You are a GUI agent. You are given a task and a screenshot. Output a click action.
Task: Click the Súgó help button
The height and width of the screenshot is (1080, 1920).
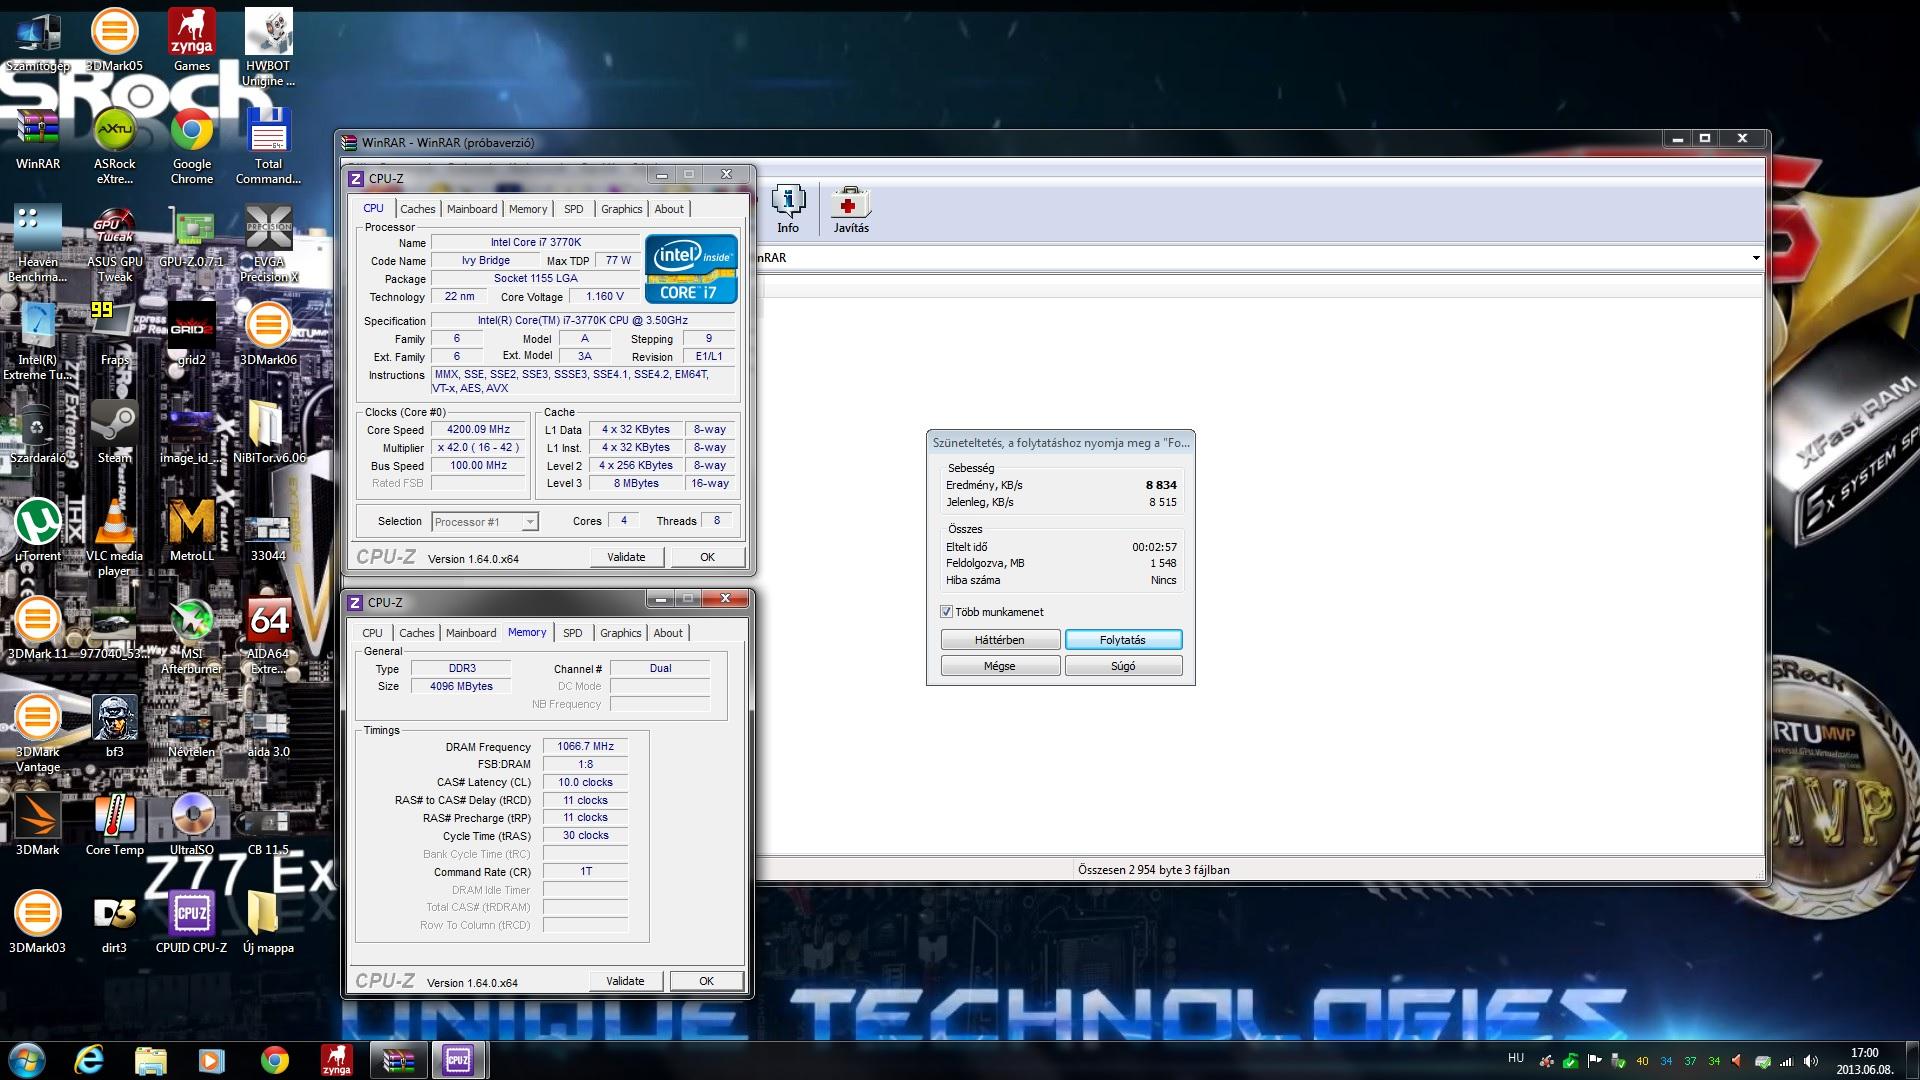(1123, 666)
